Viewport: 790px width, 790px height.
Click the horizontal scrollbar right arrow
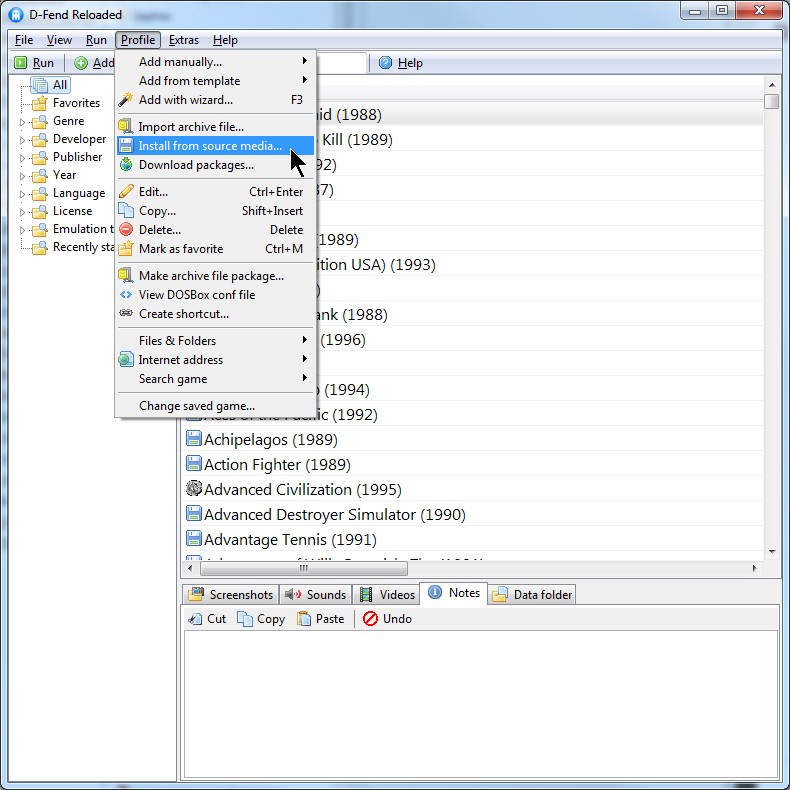pos(754,568)
